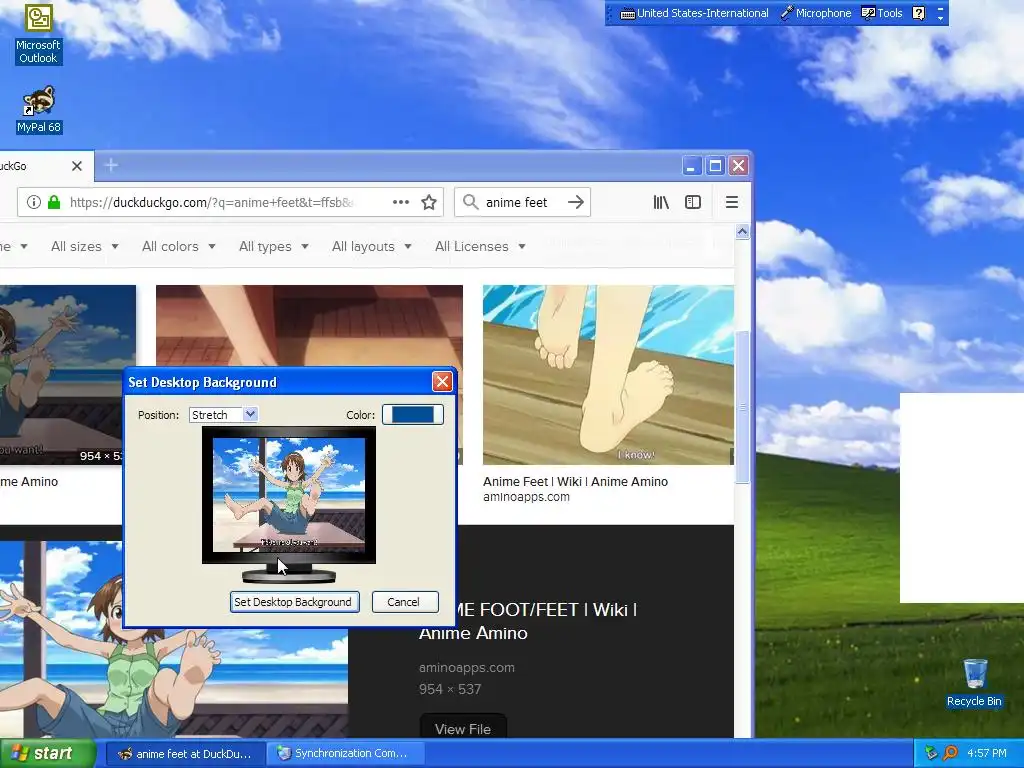This screenshot has width=1024, height=768.
Task: Open the MyPal 68 desktop shortcut
Action: coord(39,110)
